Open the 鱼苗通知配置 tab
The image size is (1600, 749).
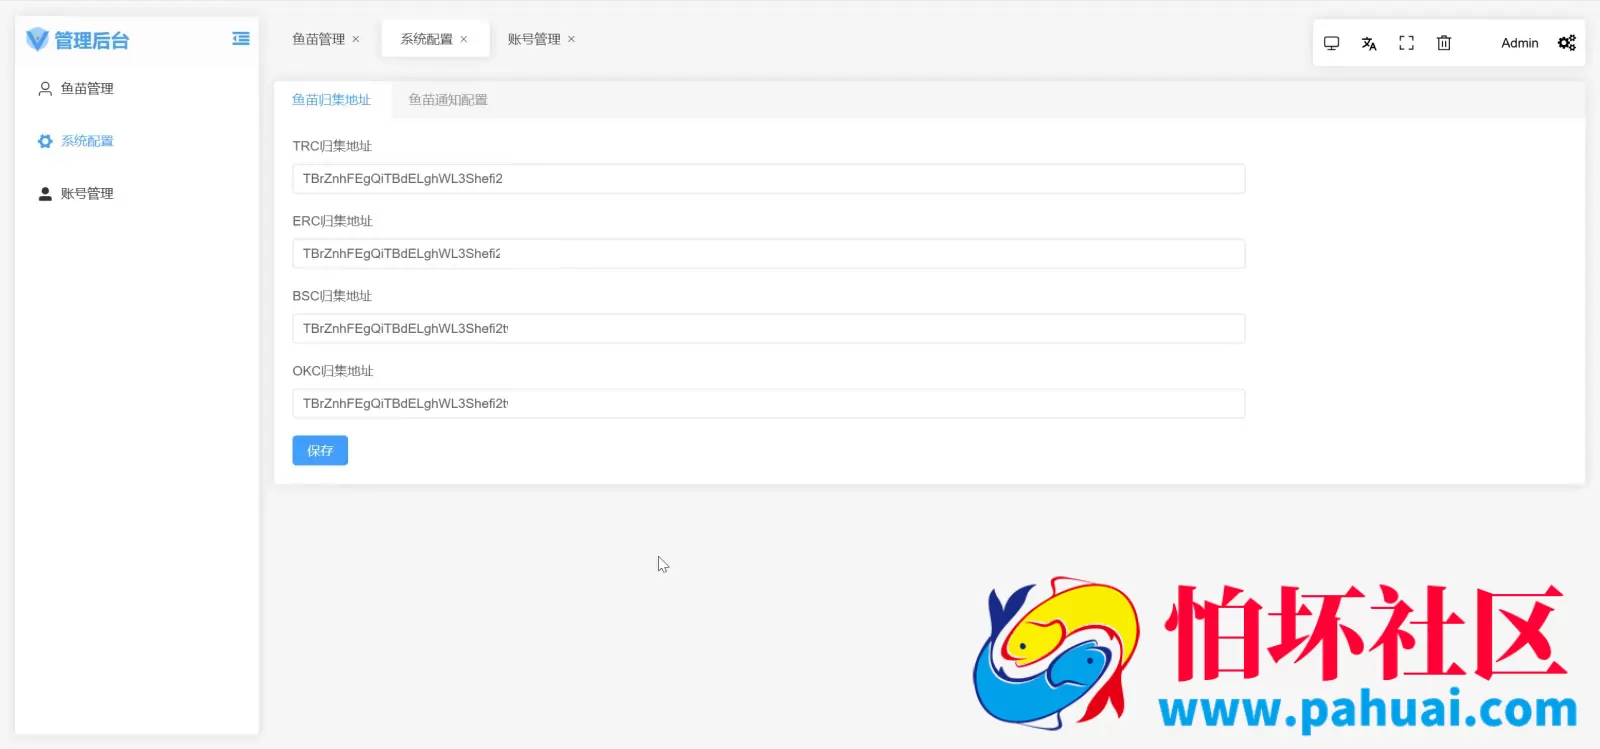448,100
